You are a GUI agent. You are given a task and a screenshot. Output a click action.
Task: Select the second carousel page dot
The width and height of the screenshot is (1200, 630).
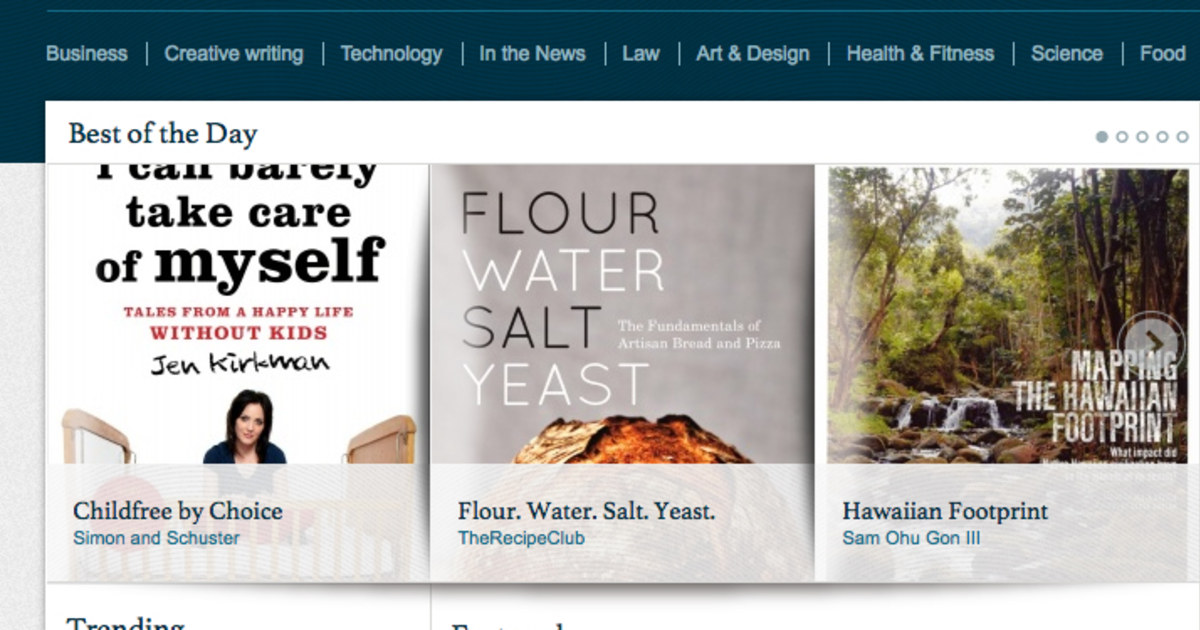1122,136
